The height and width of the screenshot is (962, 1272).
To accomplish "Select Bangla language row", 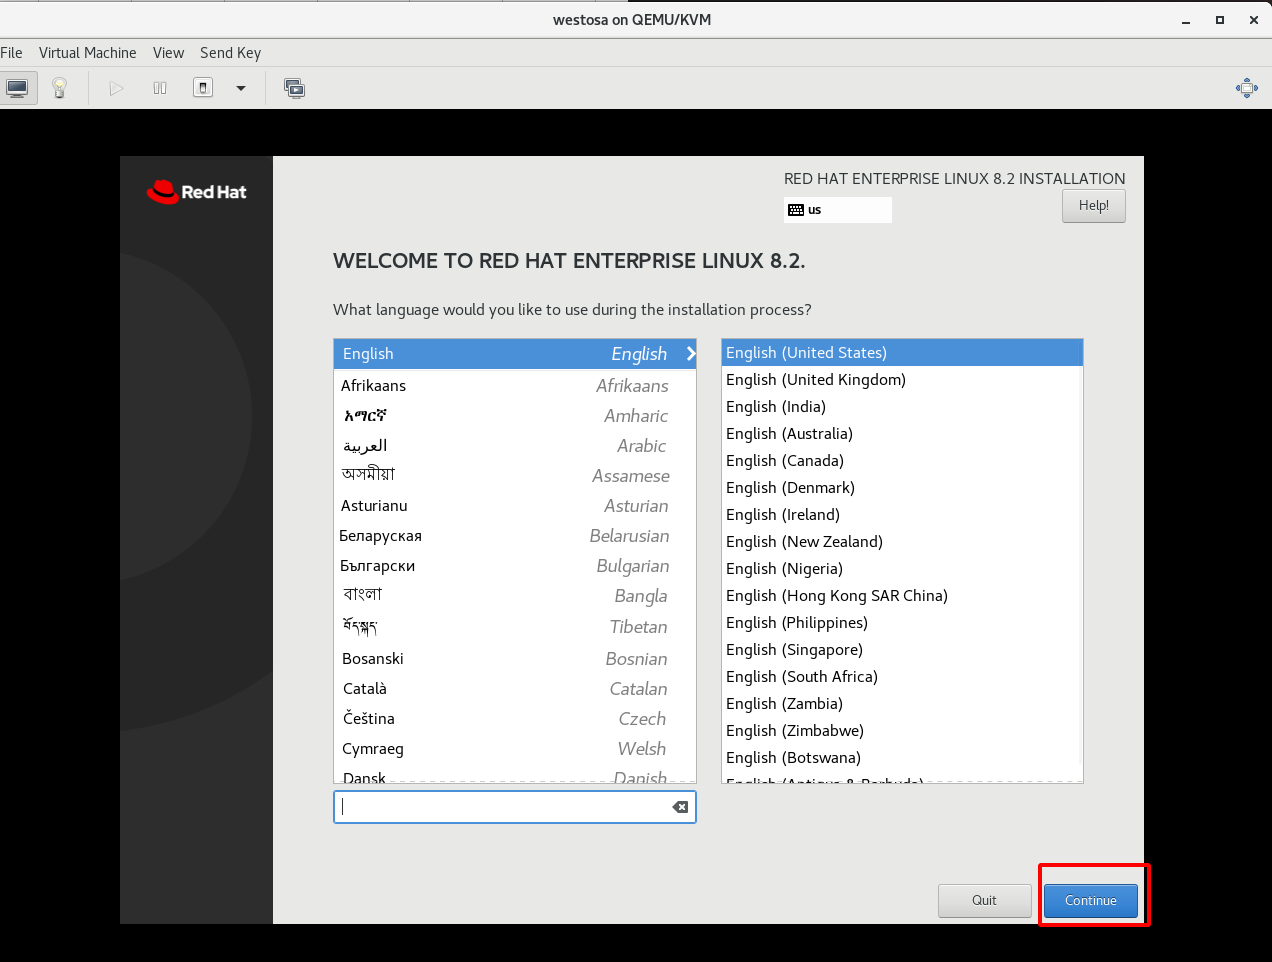I will tap(515, 596).
